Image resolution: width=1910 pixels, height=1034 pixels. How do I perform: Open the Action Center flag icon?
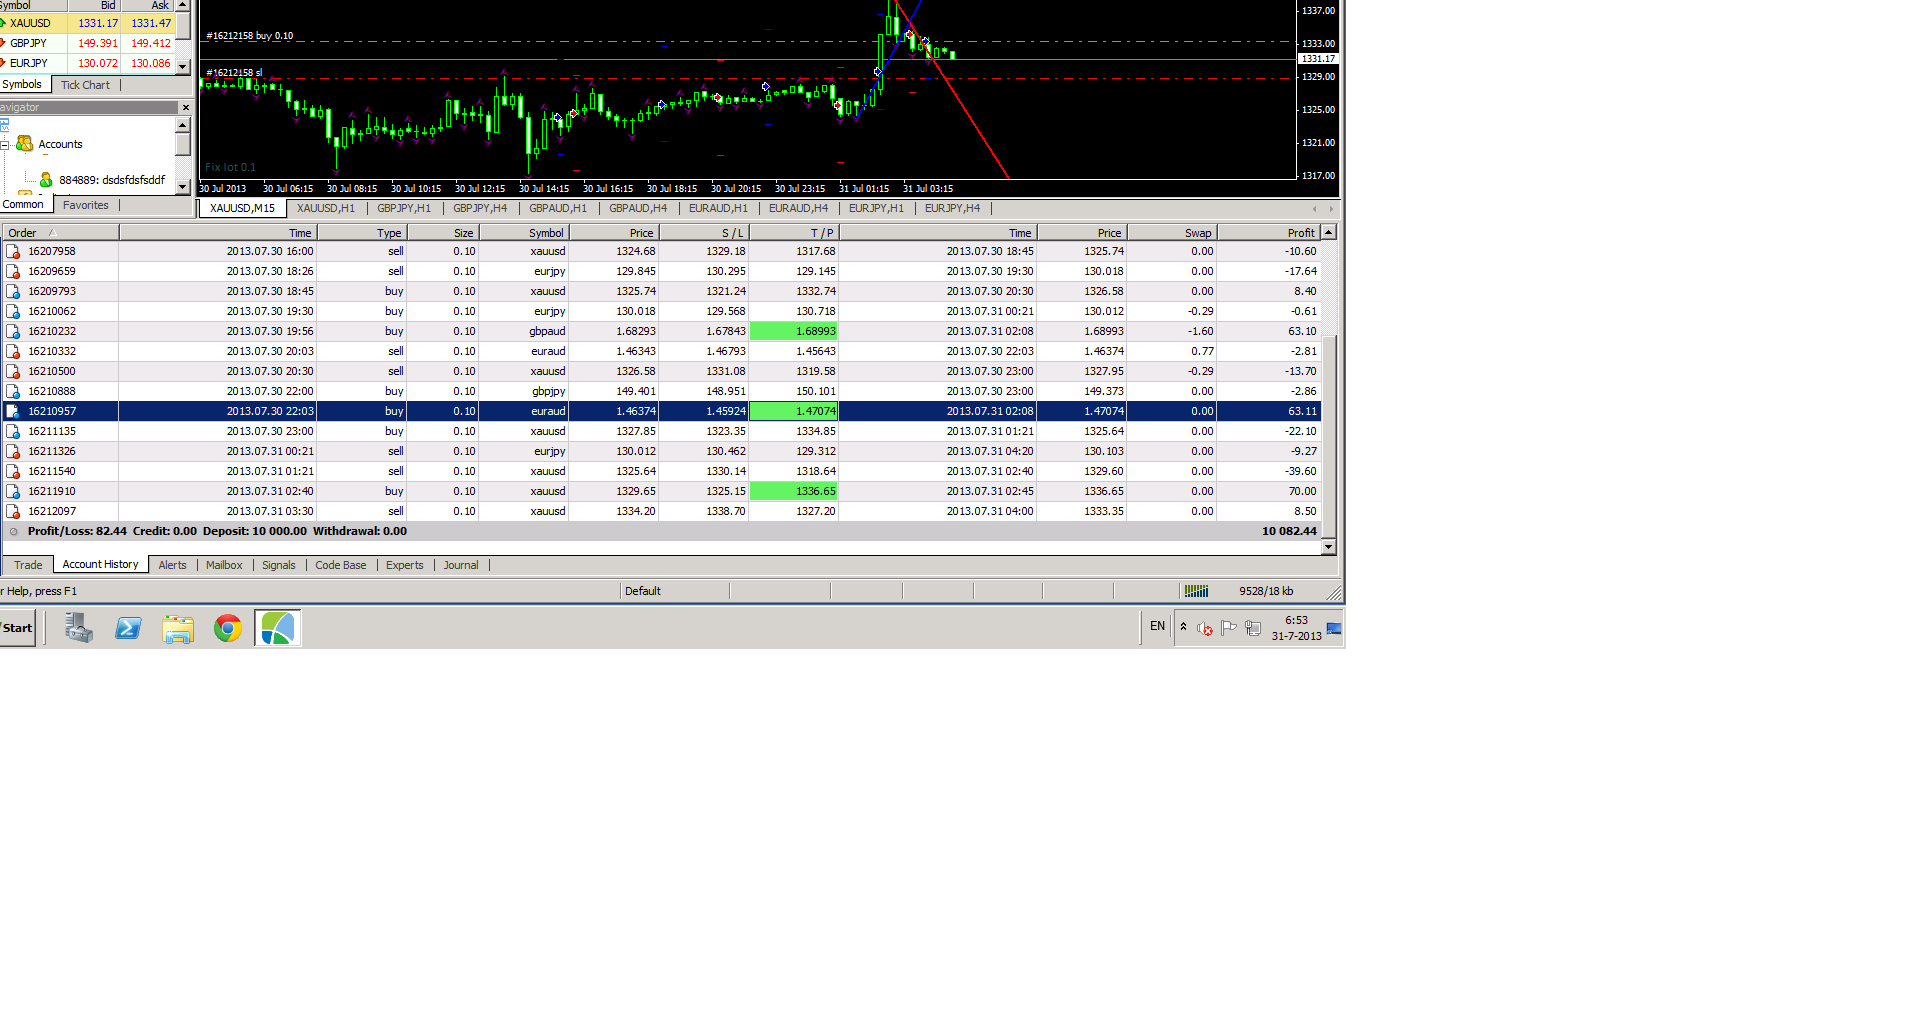tap(1229, 628)
